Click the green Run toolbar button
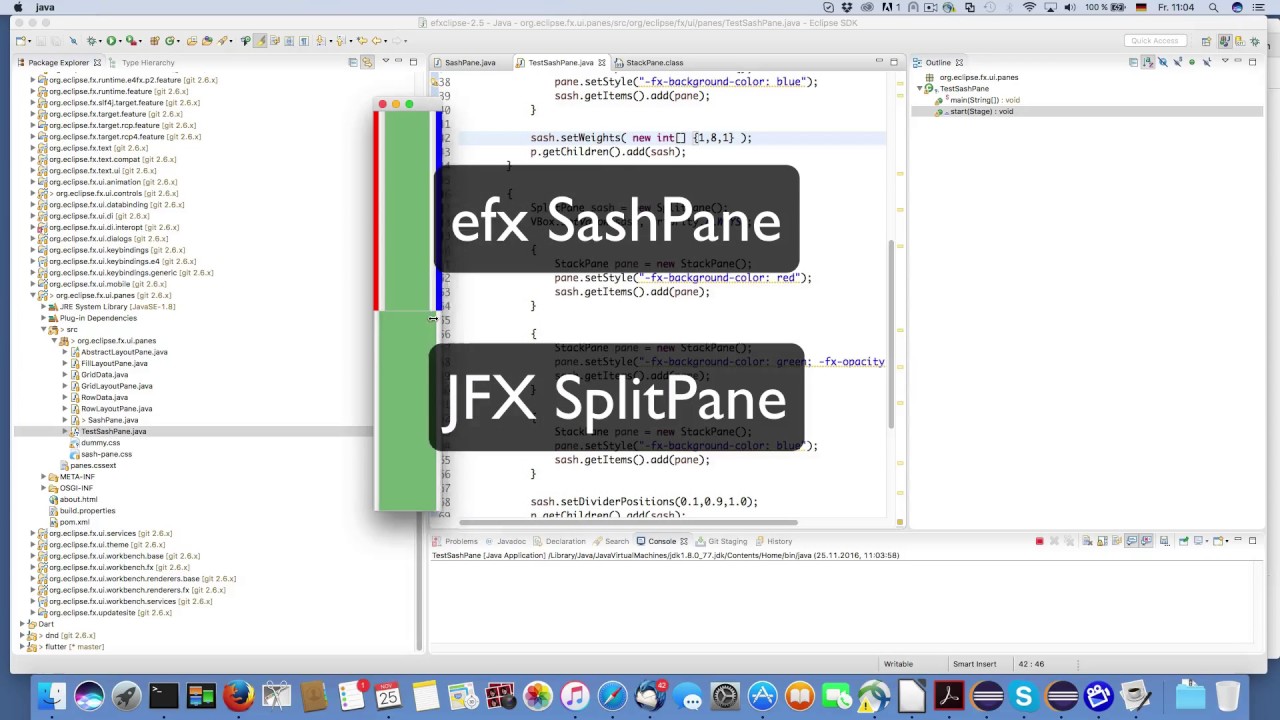 (111, 41)
